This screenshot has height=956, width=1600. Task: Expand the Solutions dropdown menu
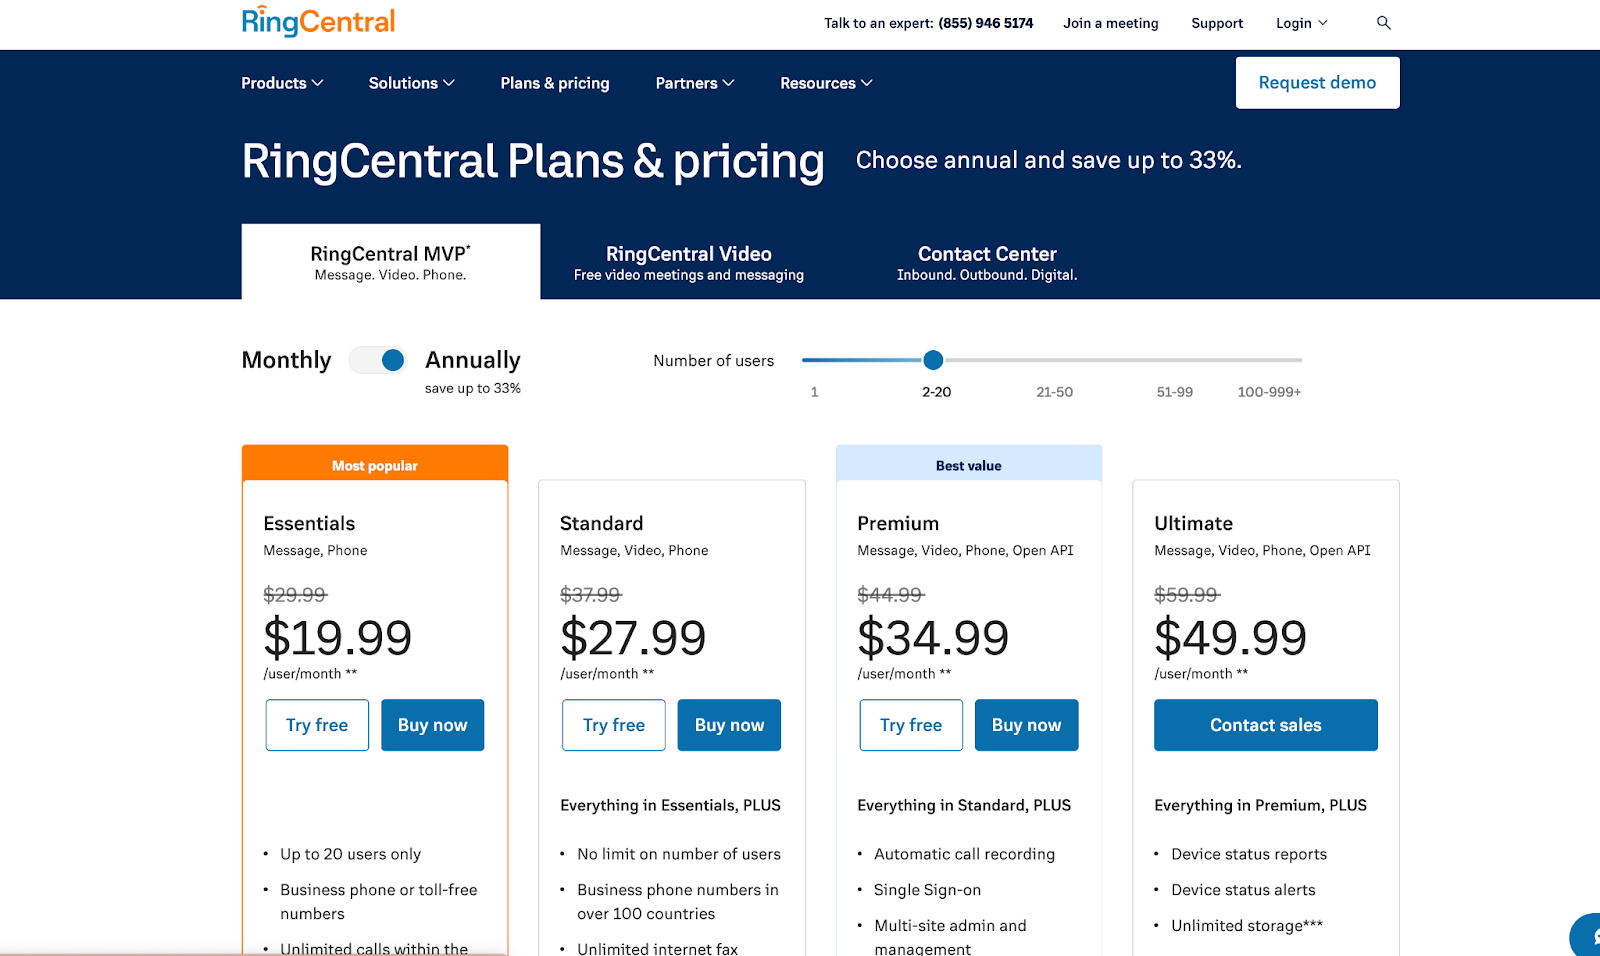(411, 83)
